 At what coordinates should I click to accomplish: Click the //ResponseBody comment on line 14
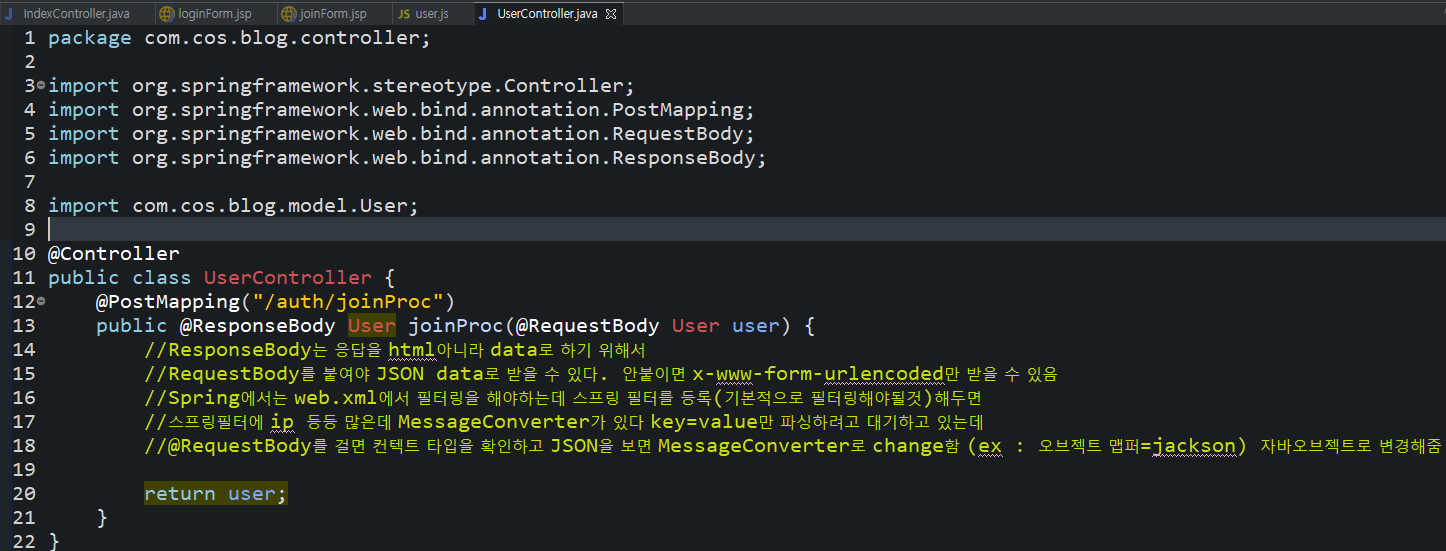coord(396,350)
